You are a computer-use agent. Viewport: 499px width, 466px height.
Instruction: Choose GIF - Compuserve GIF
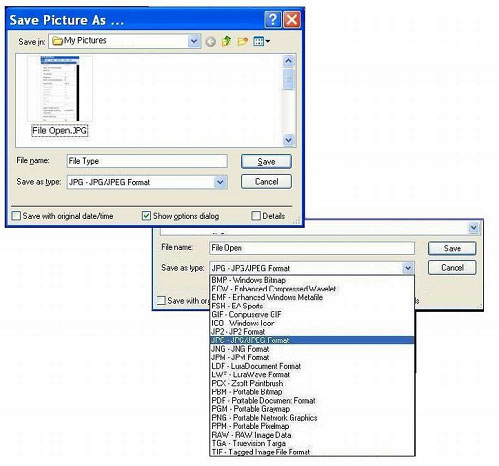pyautogui.click(x=312, y=314)
